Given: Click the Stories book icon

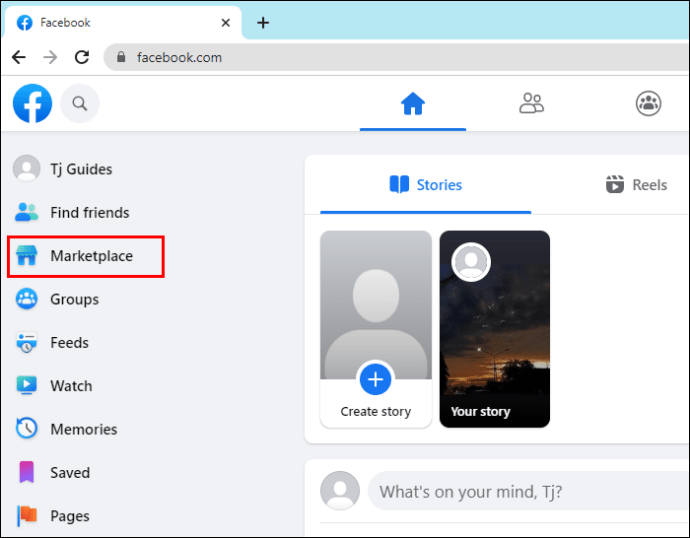Looking at the screenshot, I should point(399,184).
